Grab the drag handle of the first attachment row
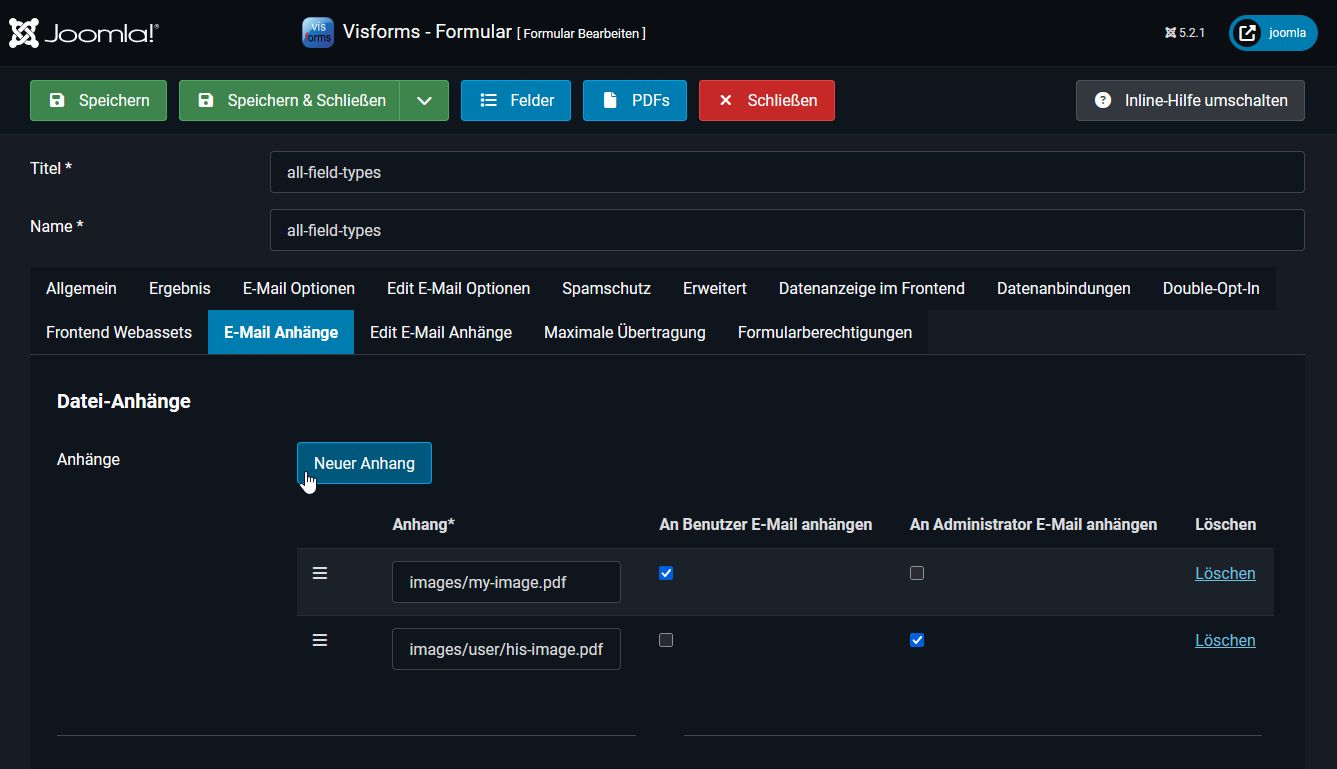 click(320, 572)
